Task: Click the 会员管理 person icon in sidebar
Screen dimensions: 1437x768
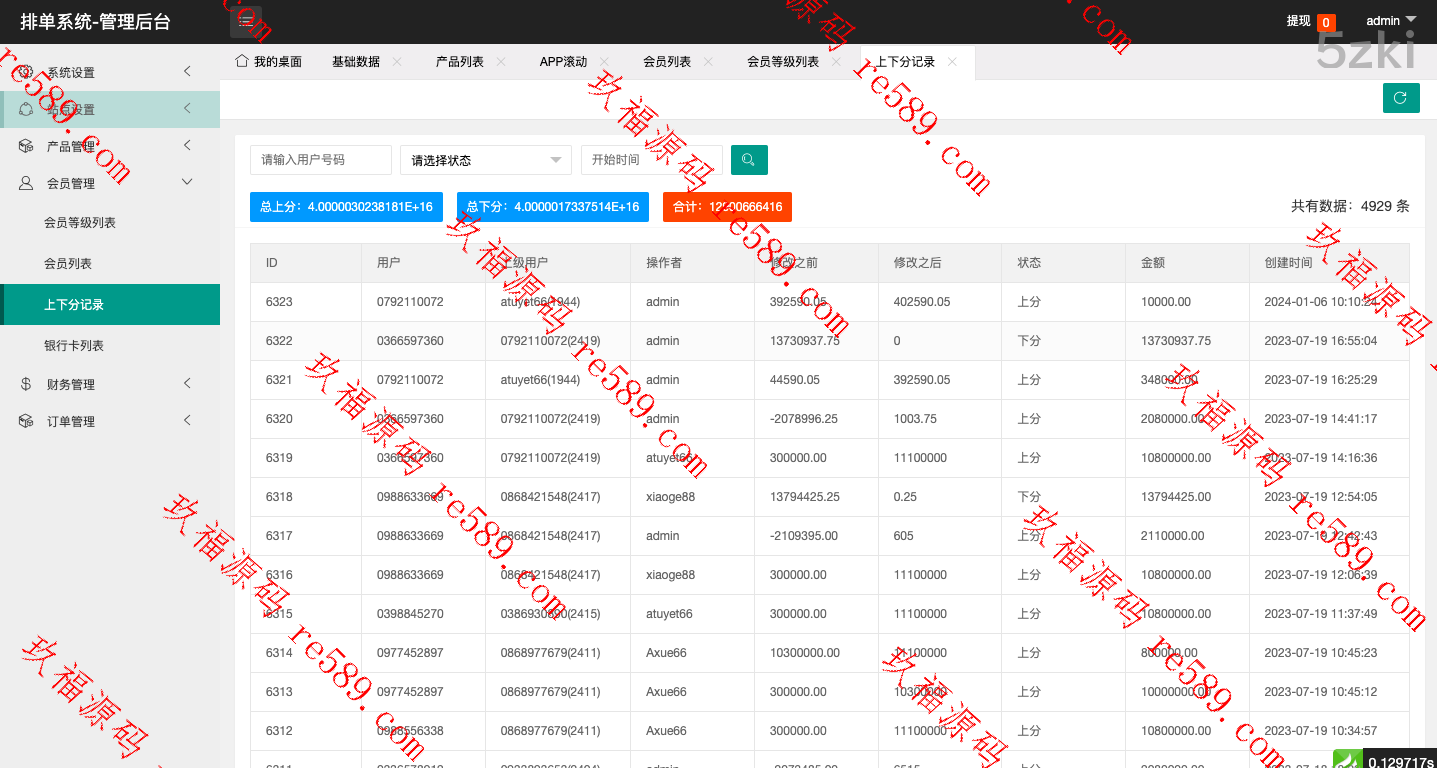Action: tap(26, 183)
